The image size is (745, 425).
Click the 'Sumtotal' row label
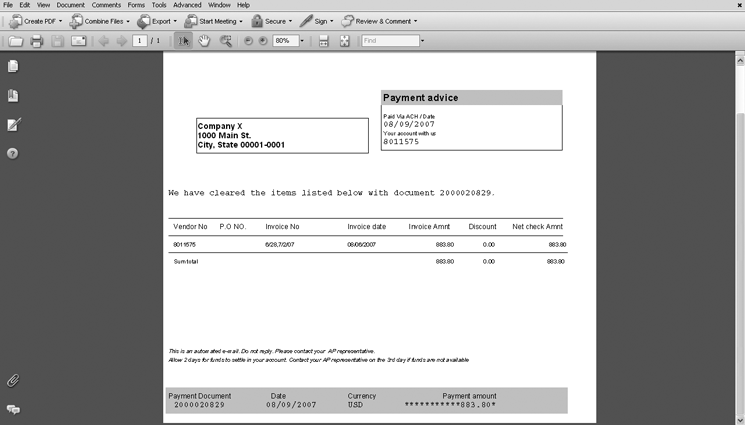(186, 261)
